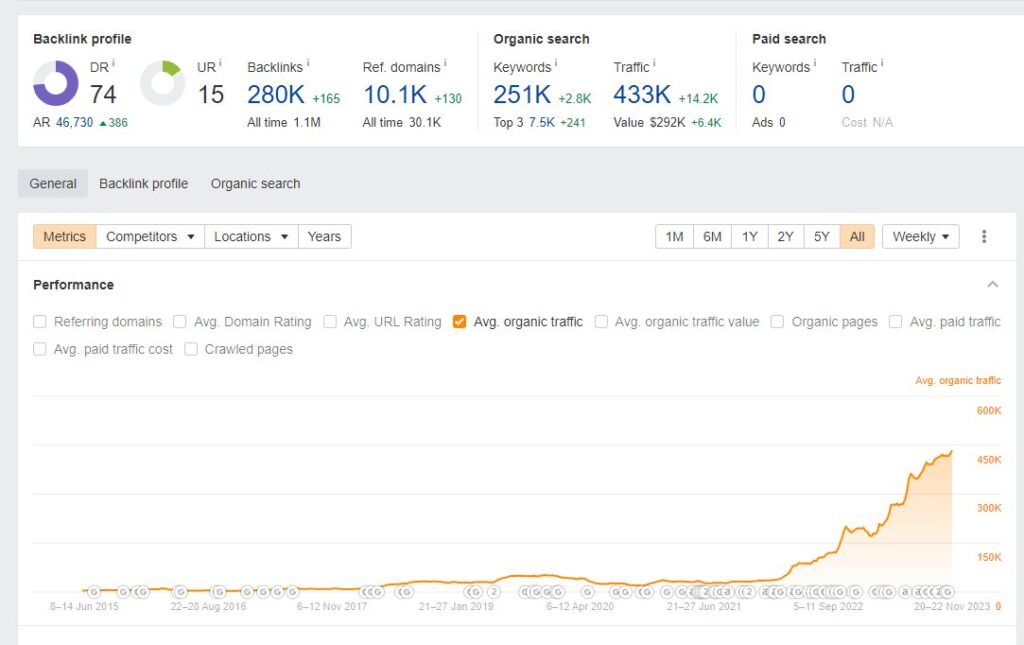Viewport: 1024px width, 645px height.
Task: Click the Backlinks info icon
Action: [307, 65]
